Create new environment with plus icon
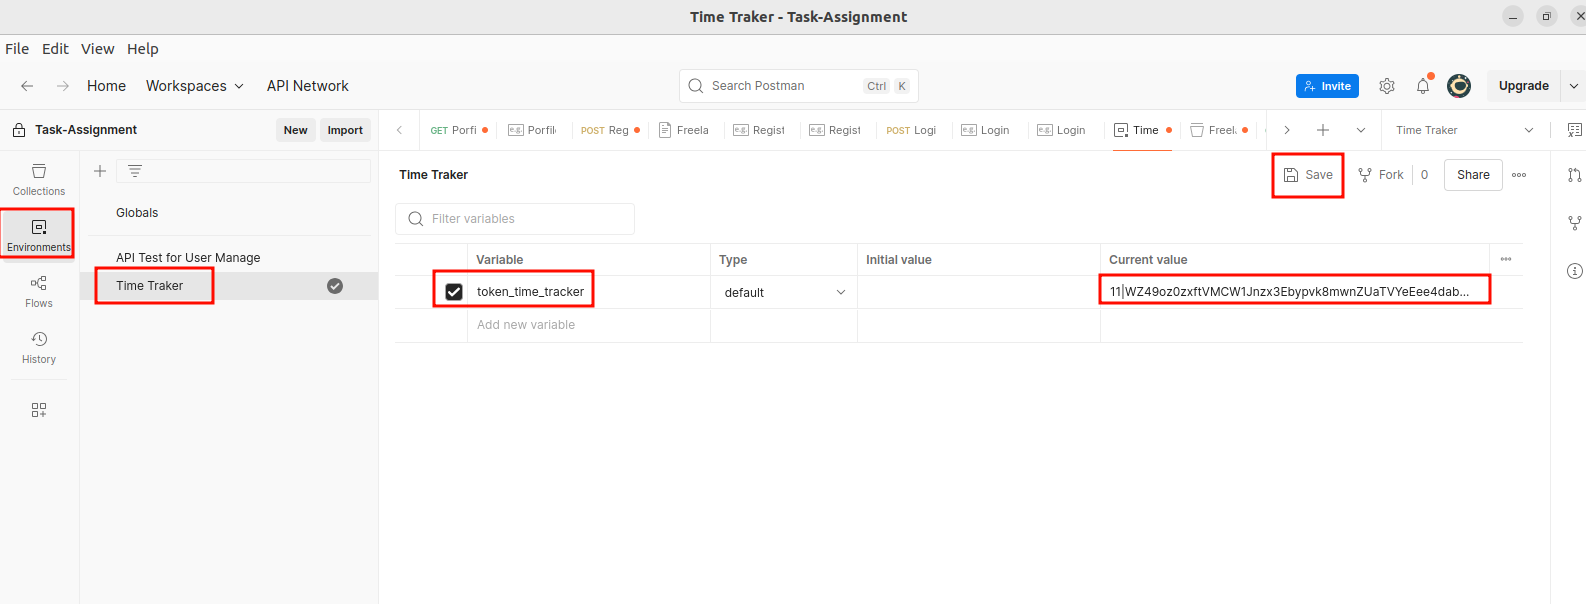The image size is (1586, 604). coord(100,171)
